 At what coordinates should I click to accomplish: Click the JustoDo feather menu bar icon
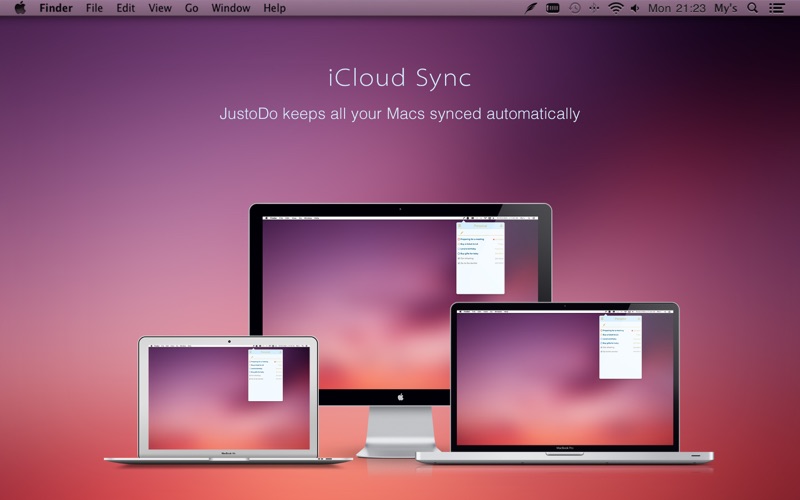point(531,8)
